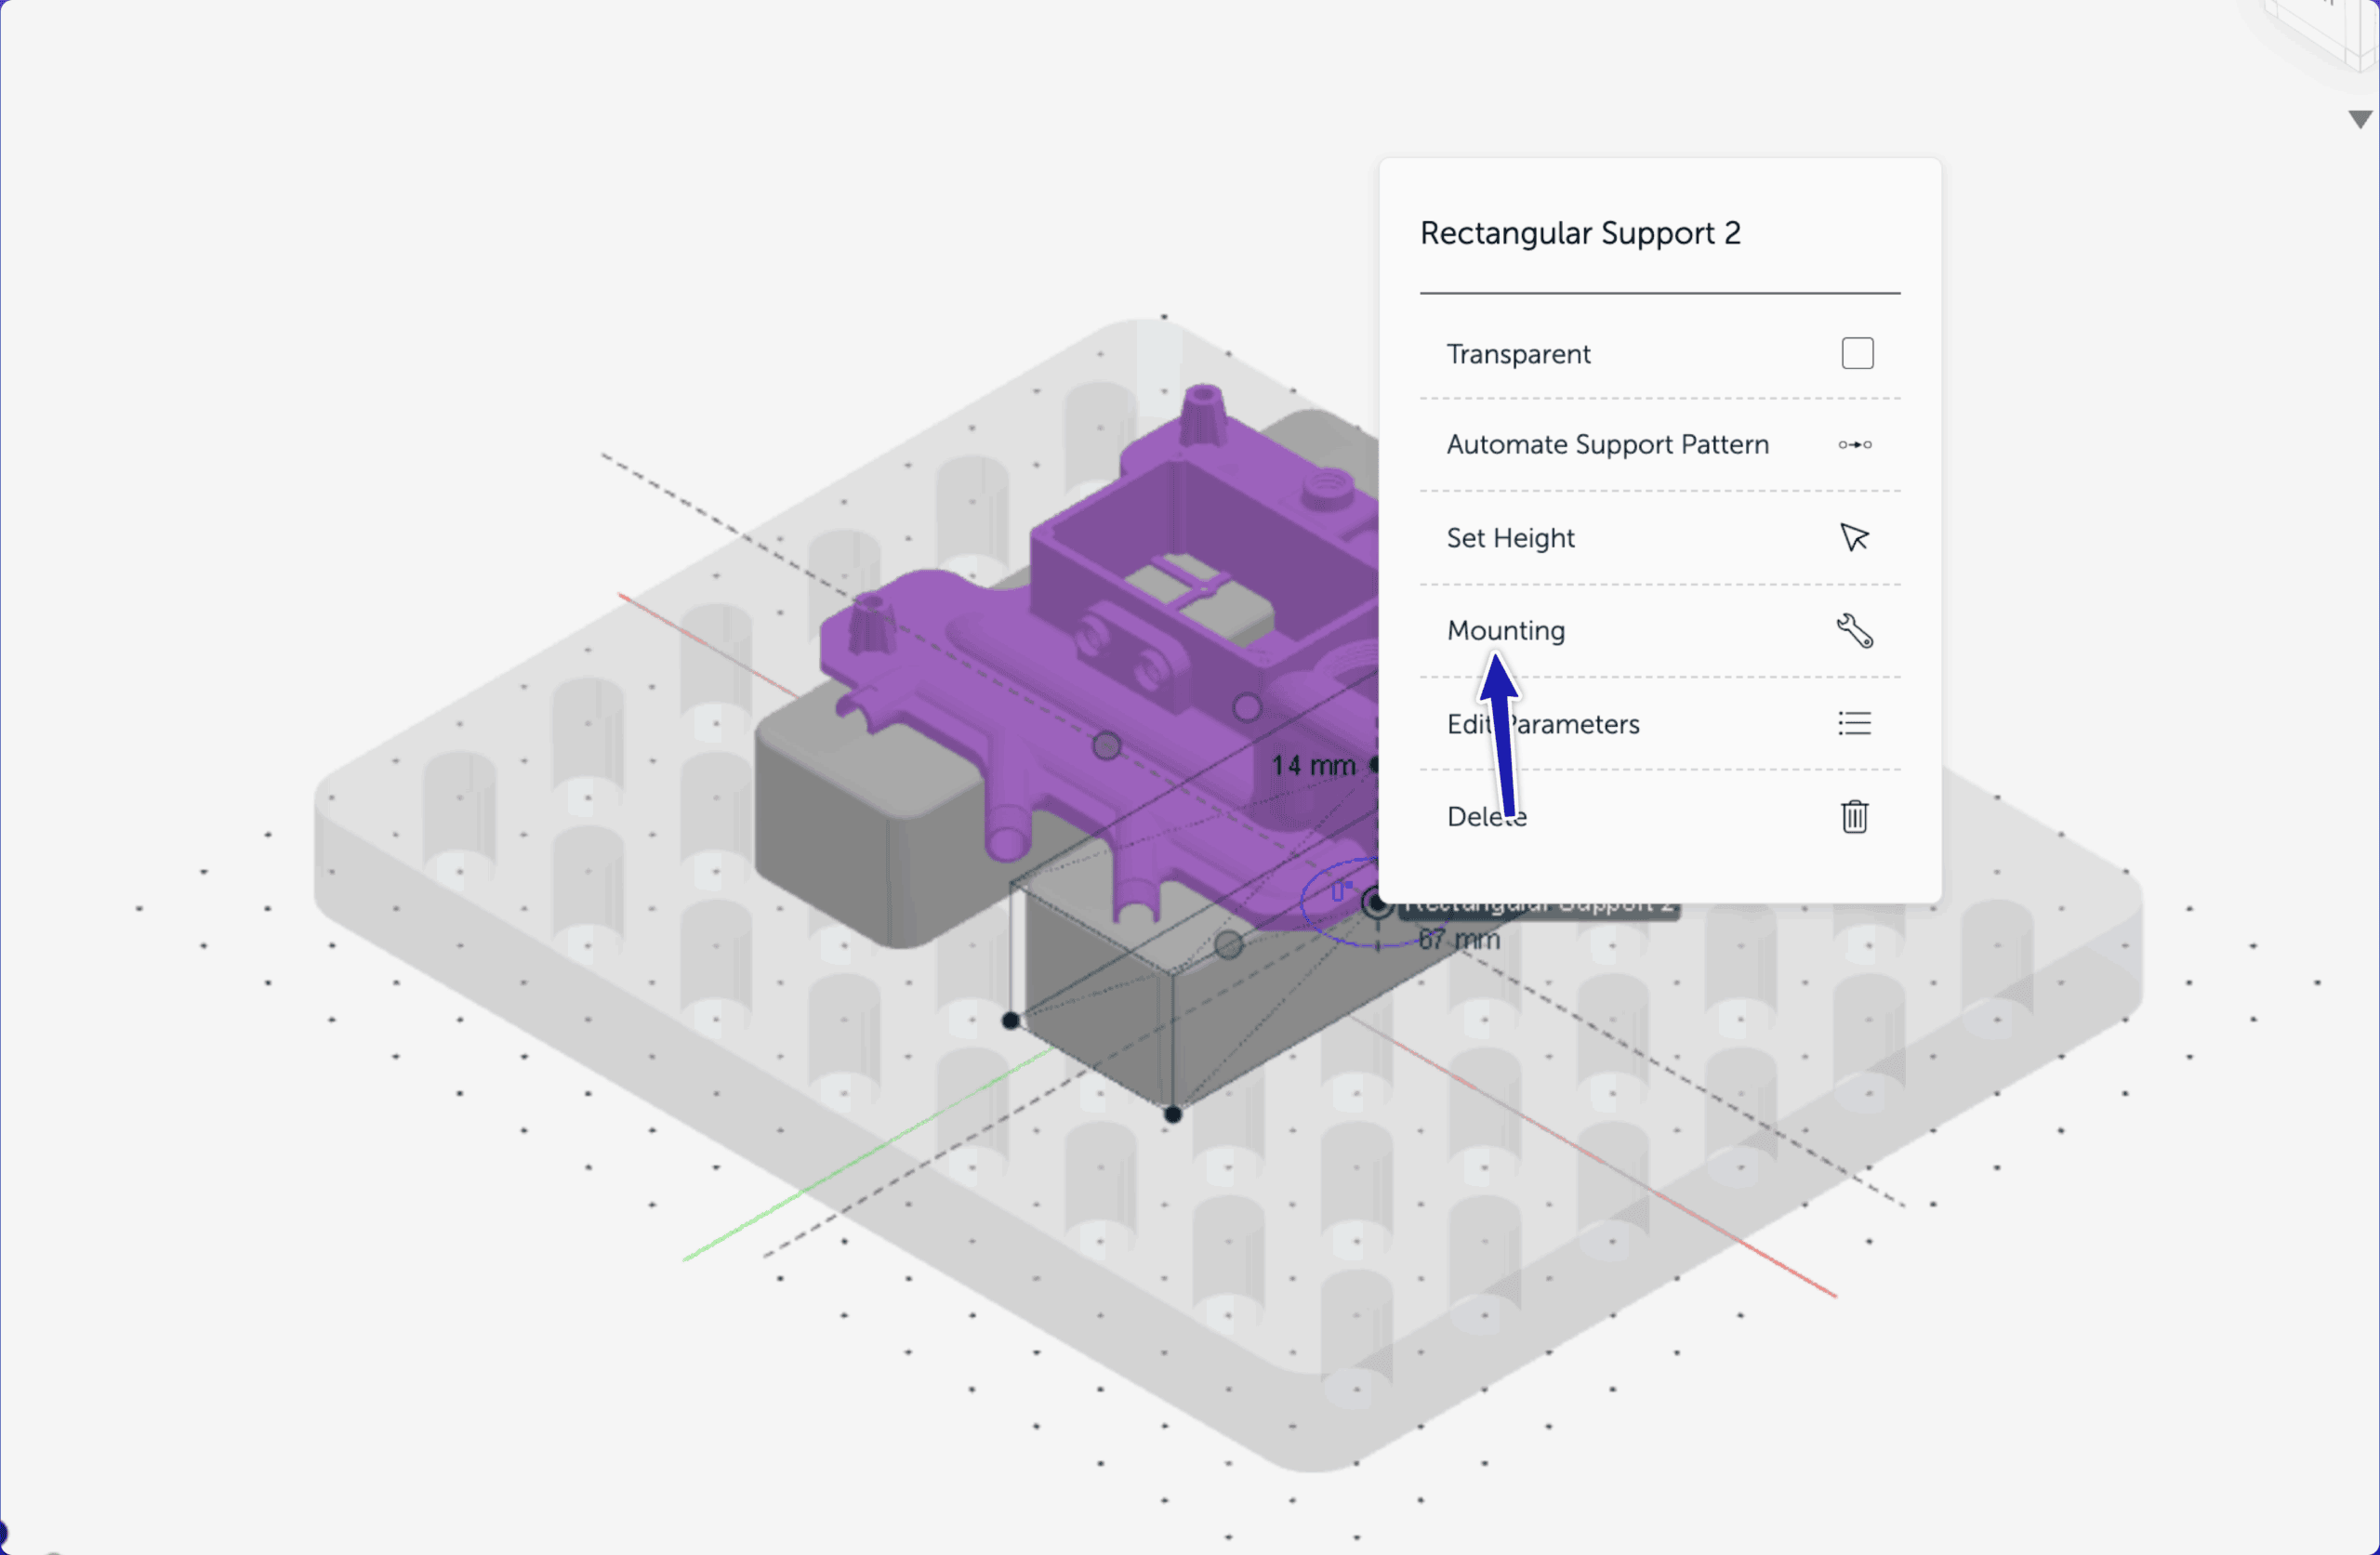Click the left corner handle of support box

pyautogui.click(x=1011, y=1020)
